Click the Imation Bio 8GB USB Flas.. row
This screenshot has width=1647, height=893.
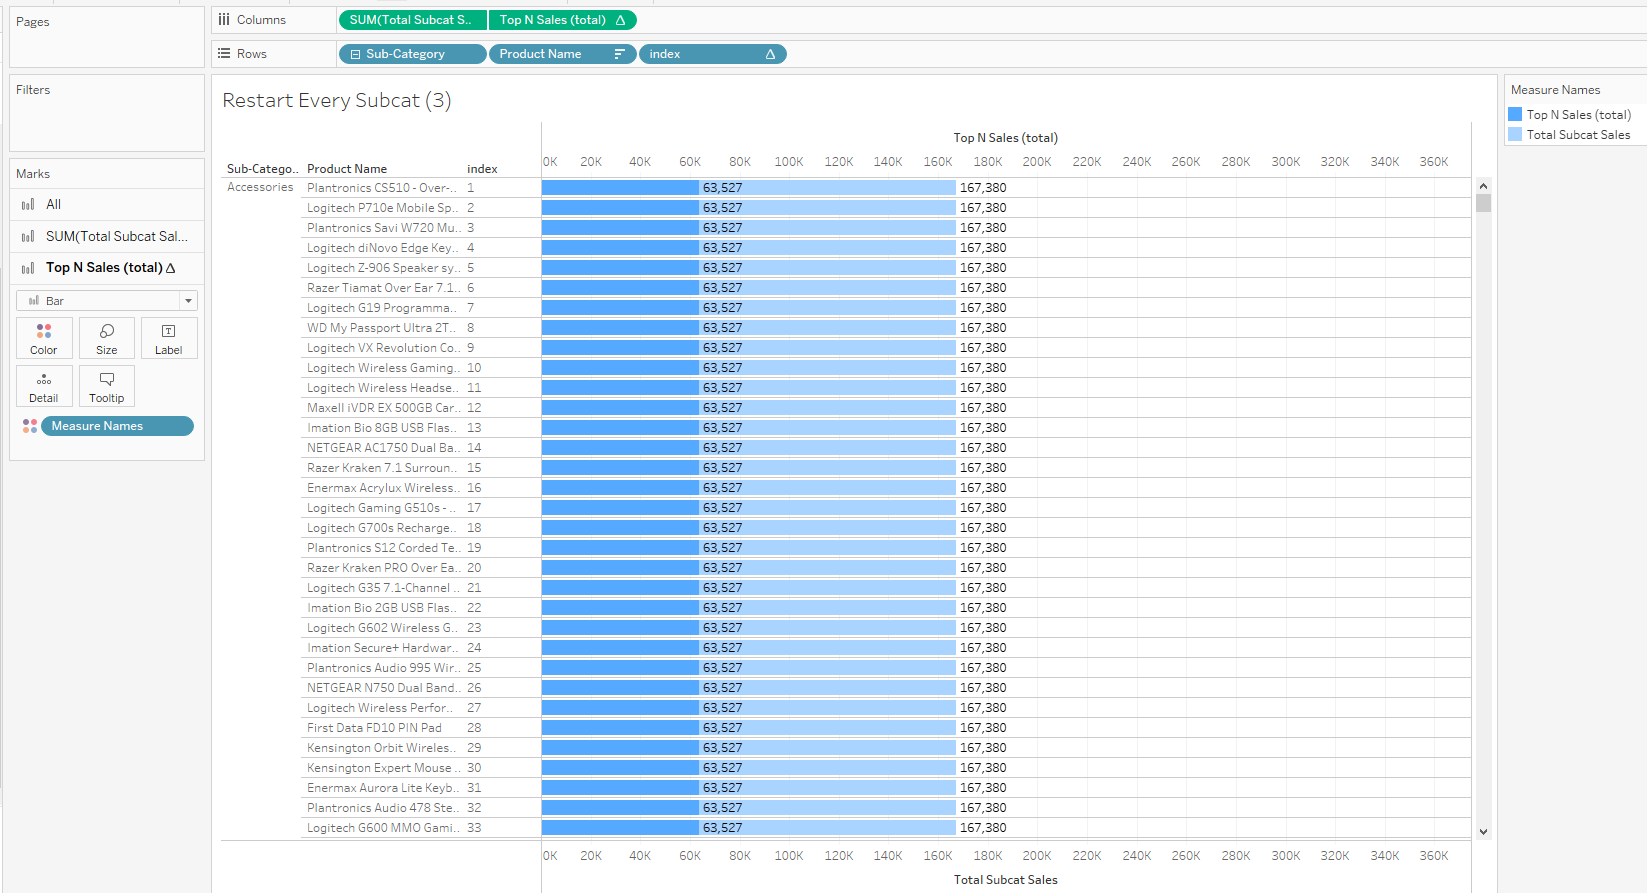click(381, 428)
